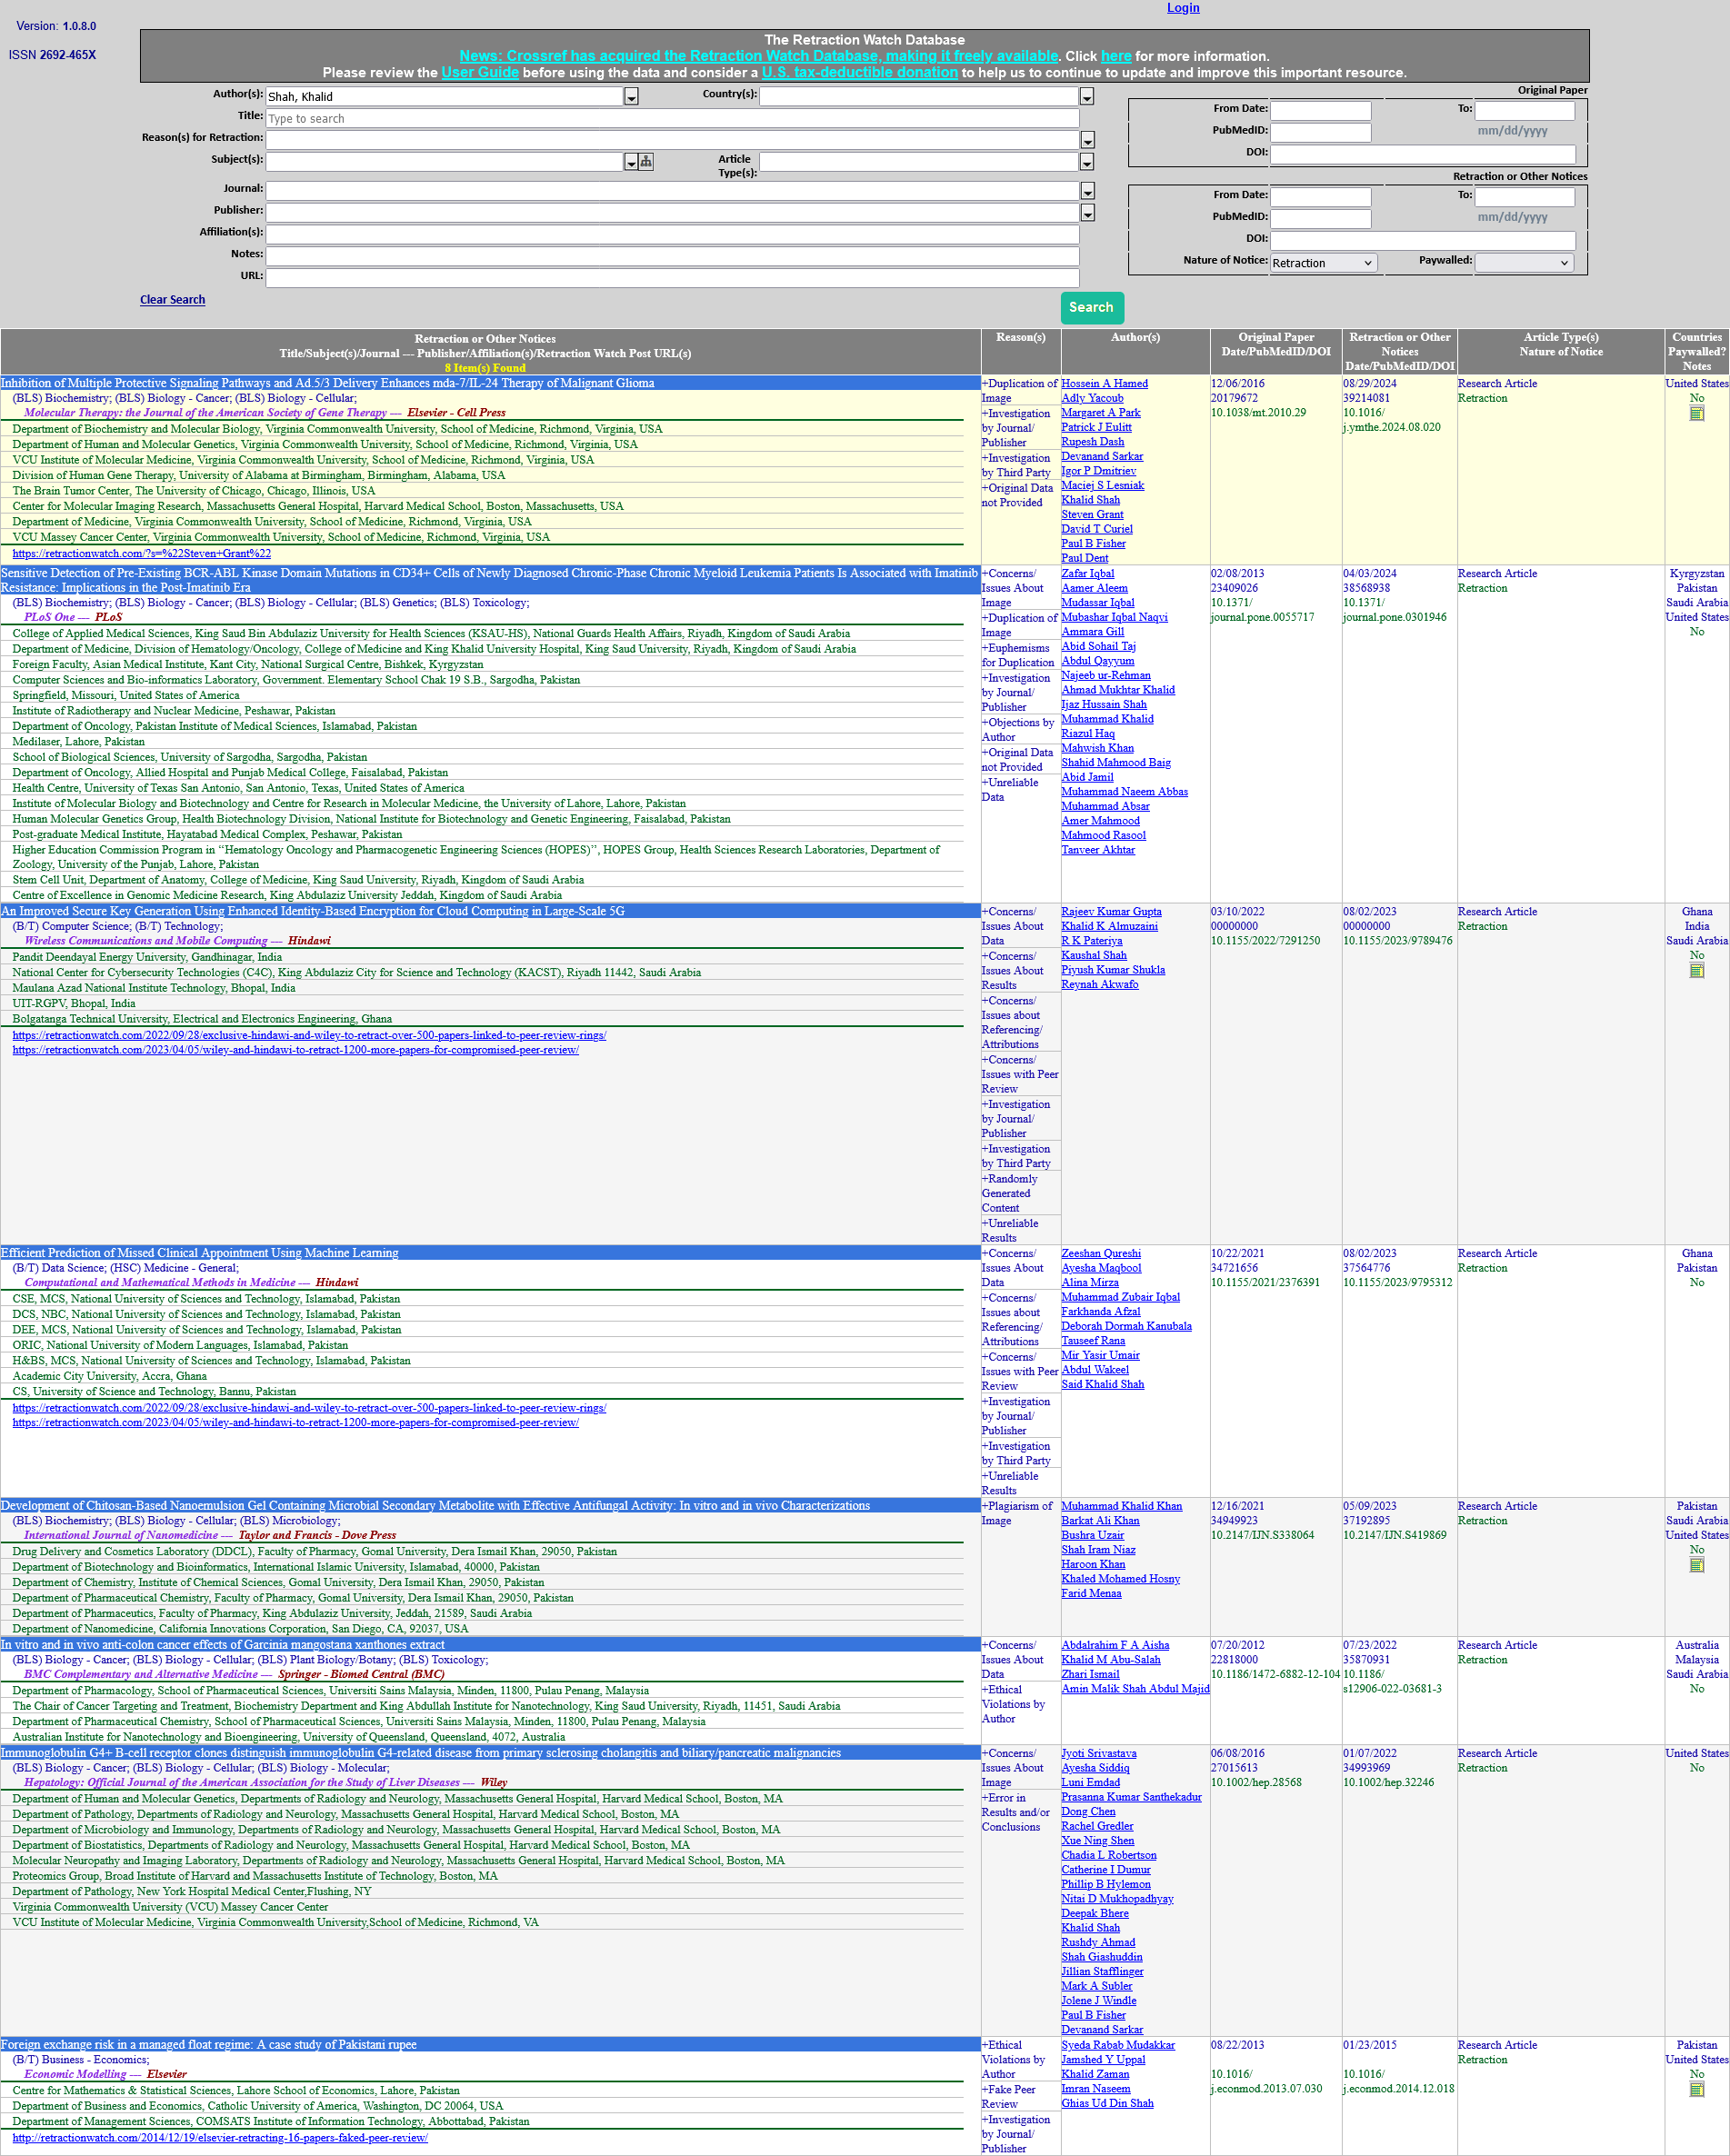Click the Author(s) list arrow icon
1730x2156 pixels.
[x=631, y=97]
